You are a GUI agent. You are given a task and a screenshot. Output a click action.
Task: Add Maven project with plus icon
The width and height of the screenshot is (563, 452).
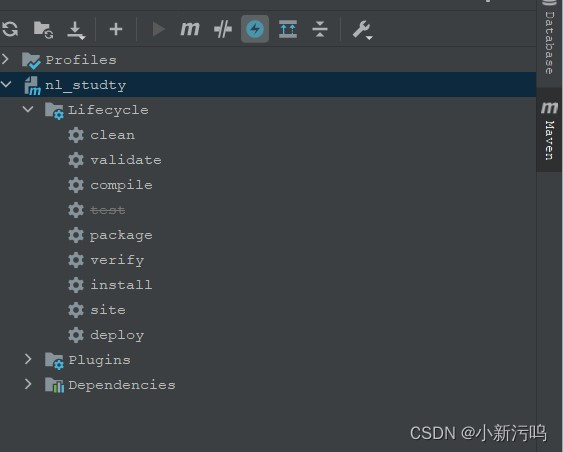116,29
